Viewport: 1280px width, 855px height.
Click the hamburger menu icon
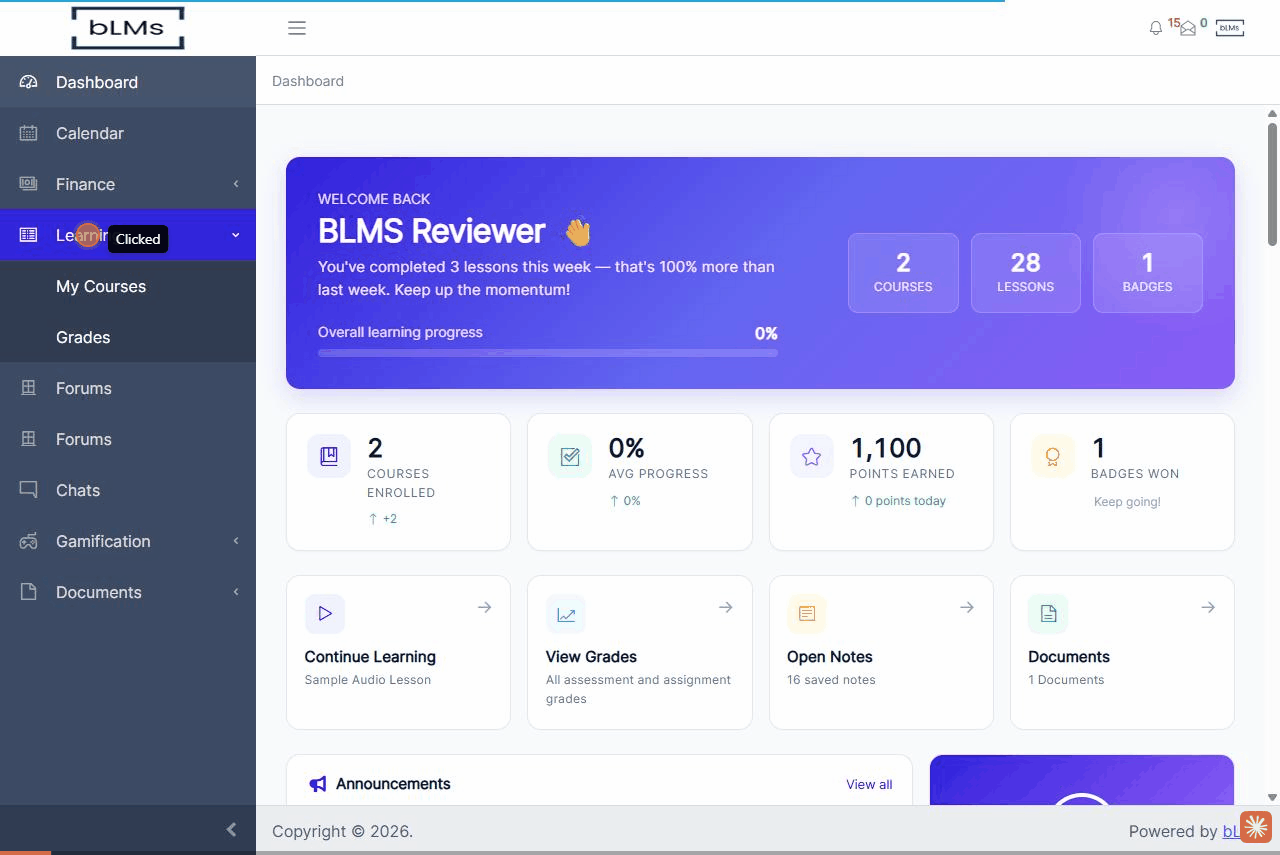pos(297,28)
